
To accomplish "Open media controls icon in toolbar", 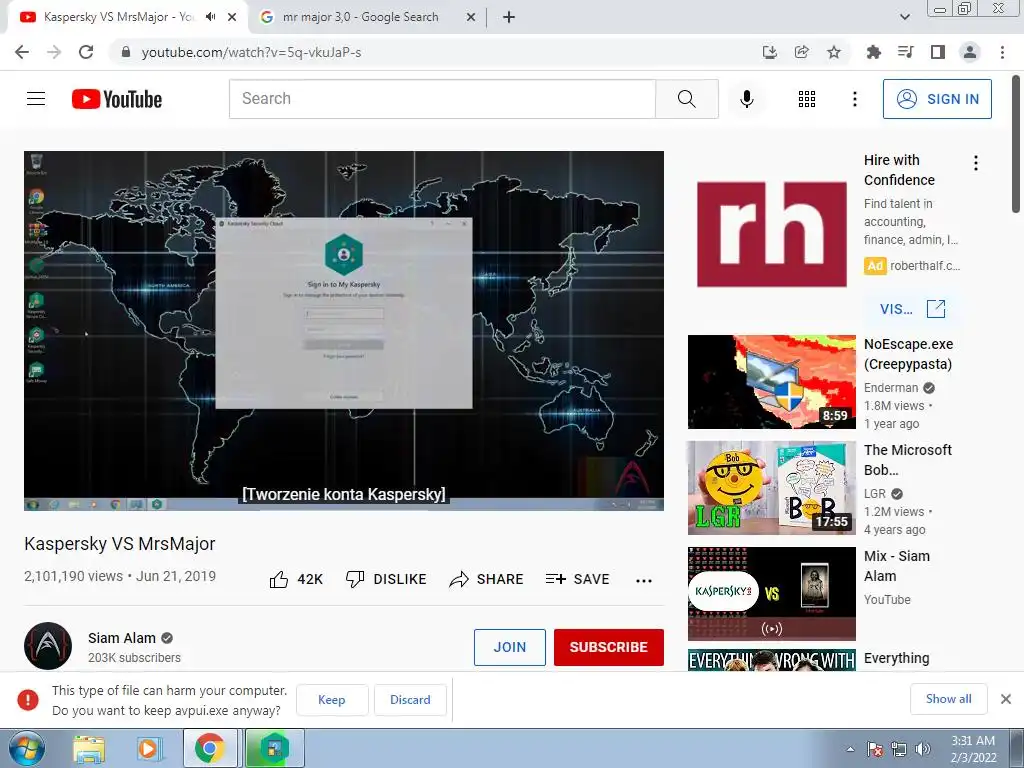I will coord(905,52).
